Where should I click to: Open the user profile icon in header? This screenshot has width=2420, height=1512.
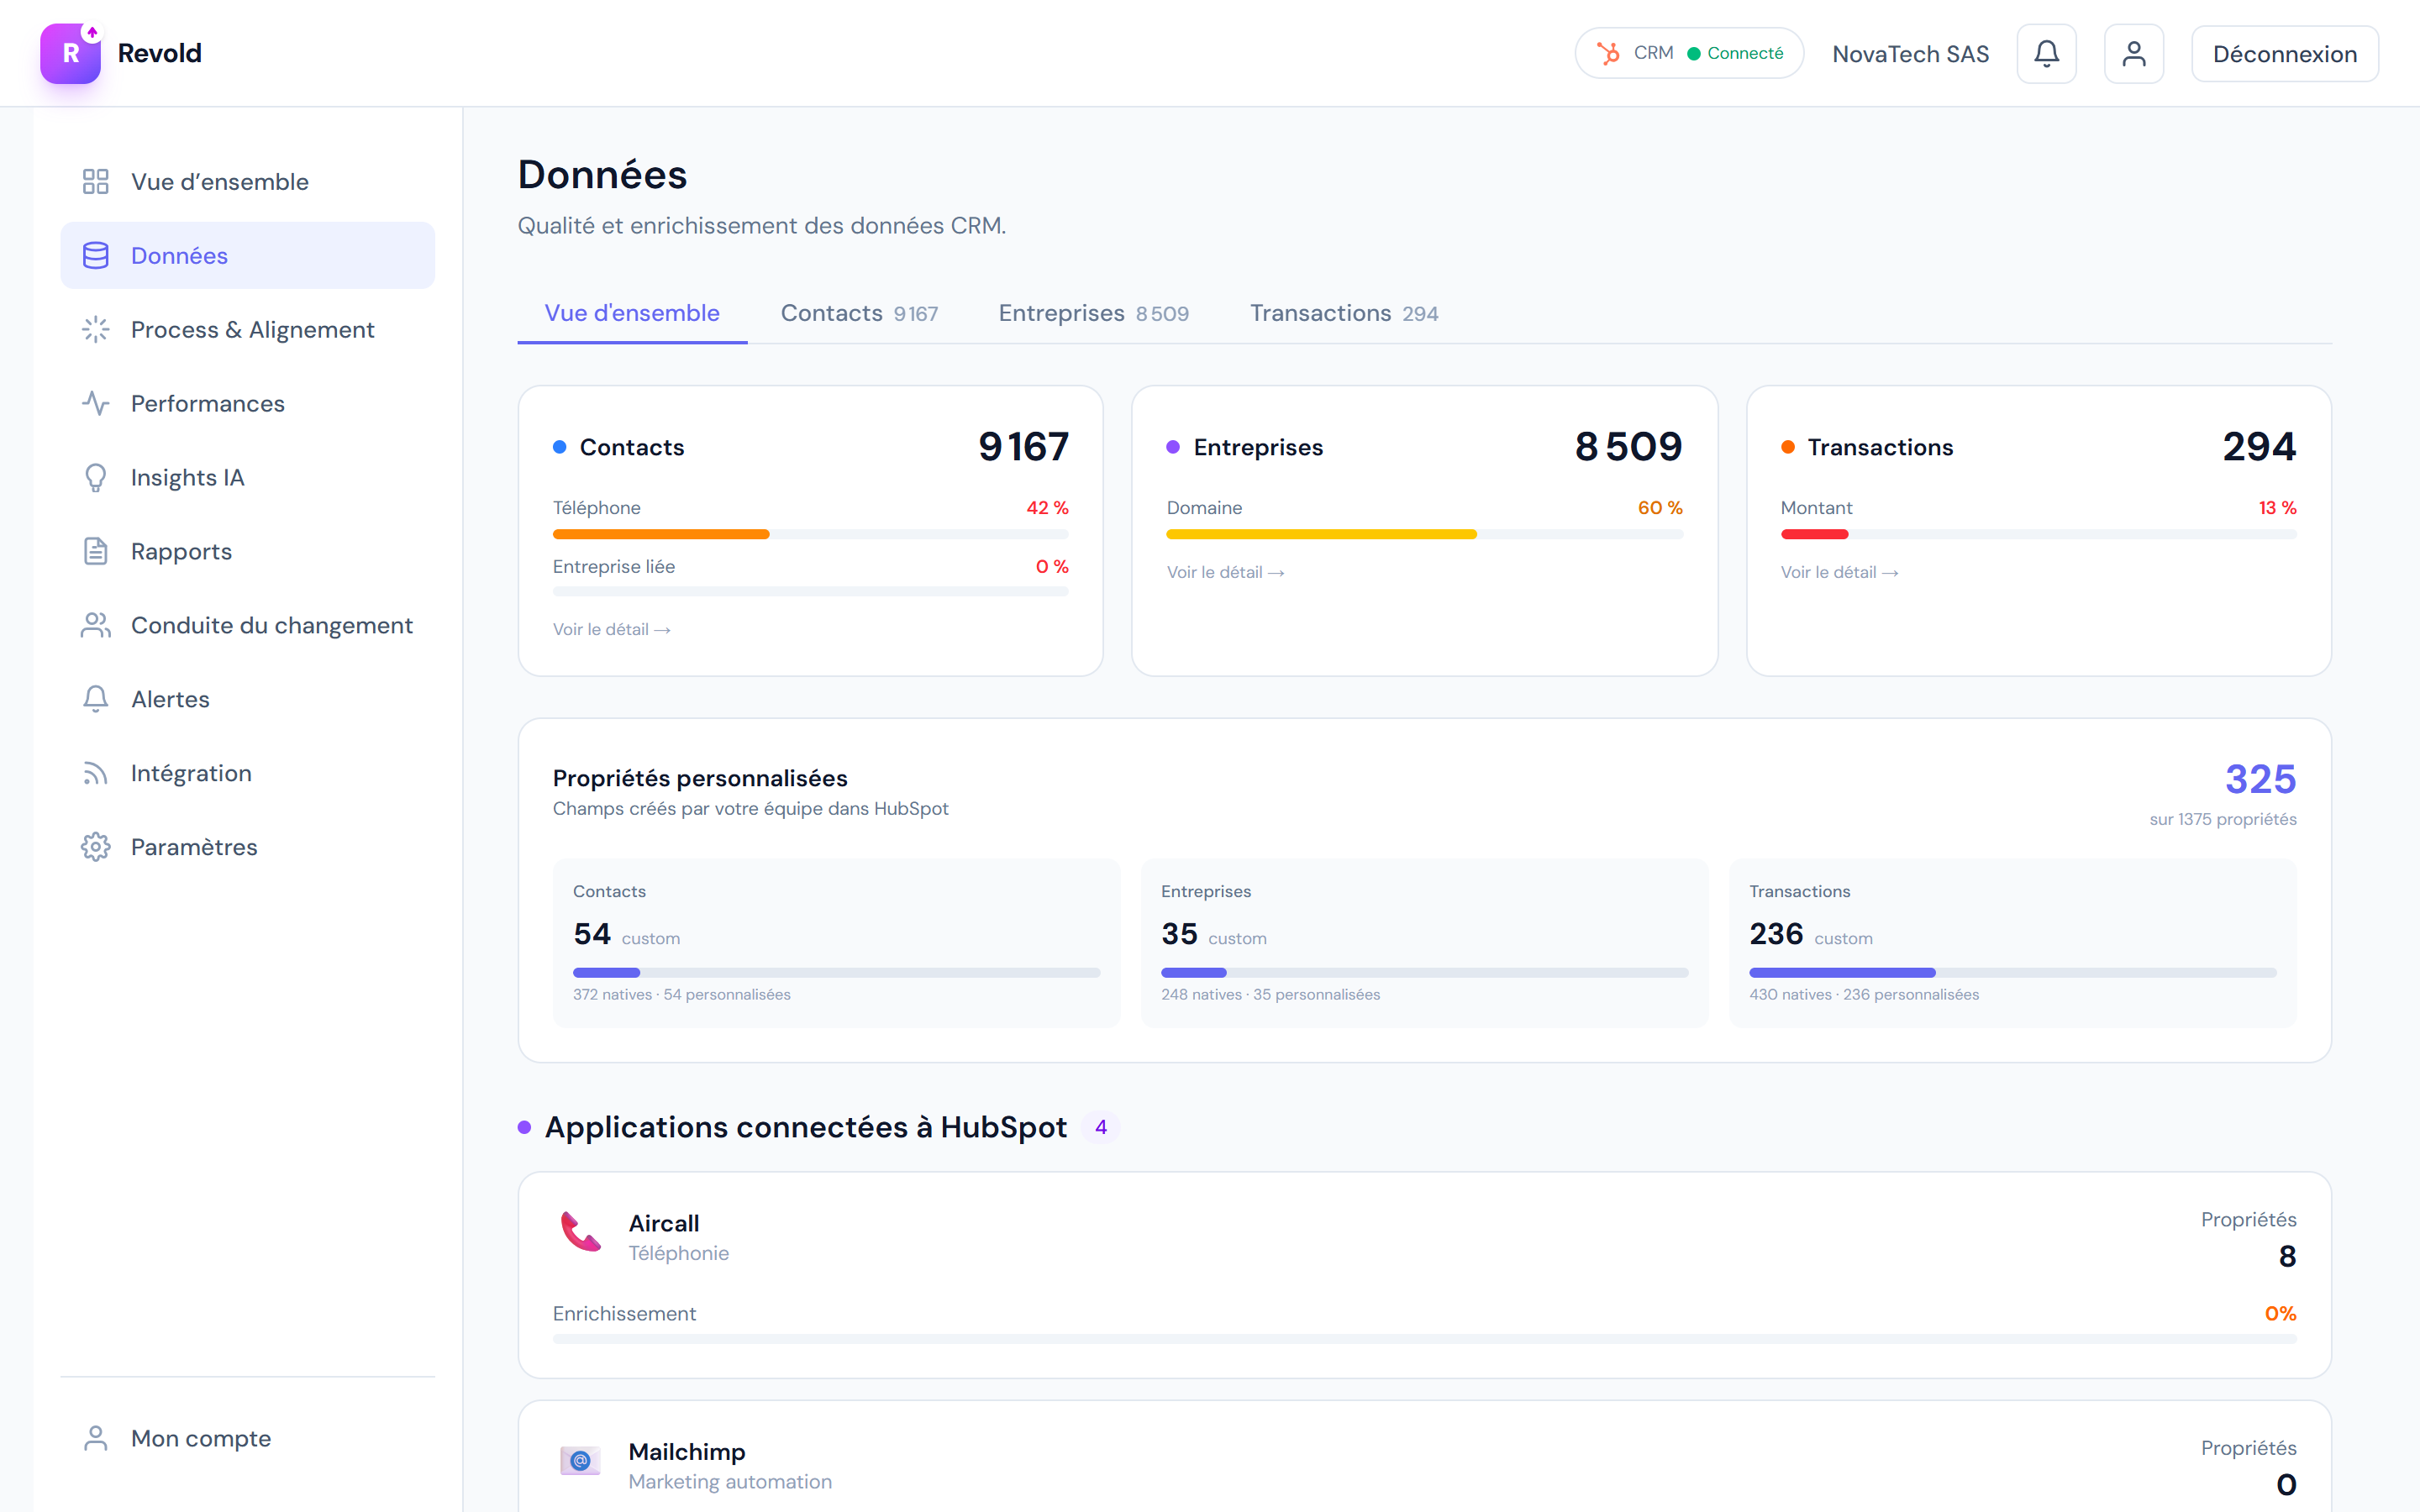coord(2133,54)
